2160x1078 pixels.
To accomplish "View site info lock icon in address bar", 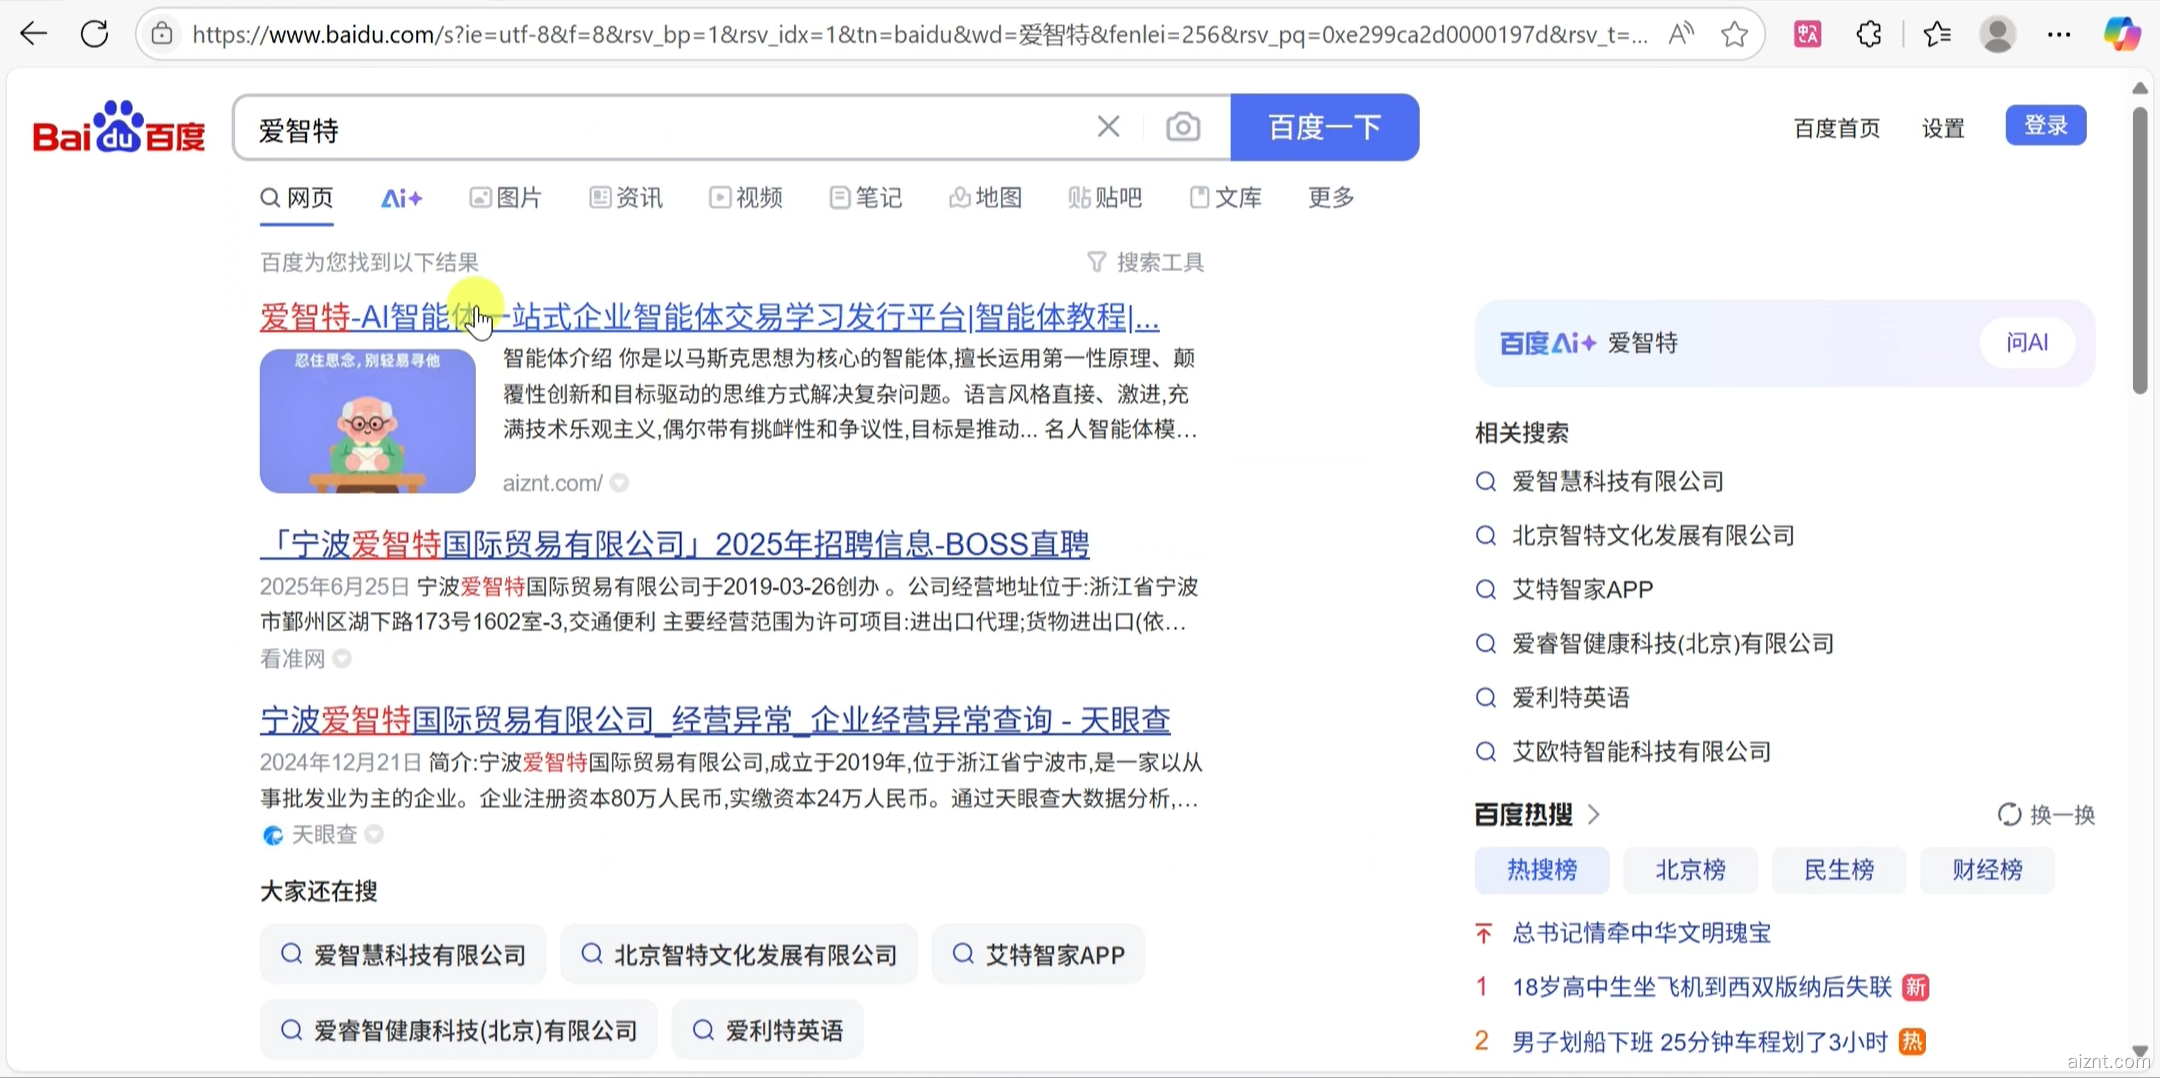I will [162, 35].
